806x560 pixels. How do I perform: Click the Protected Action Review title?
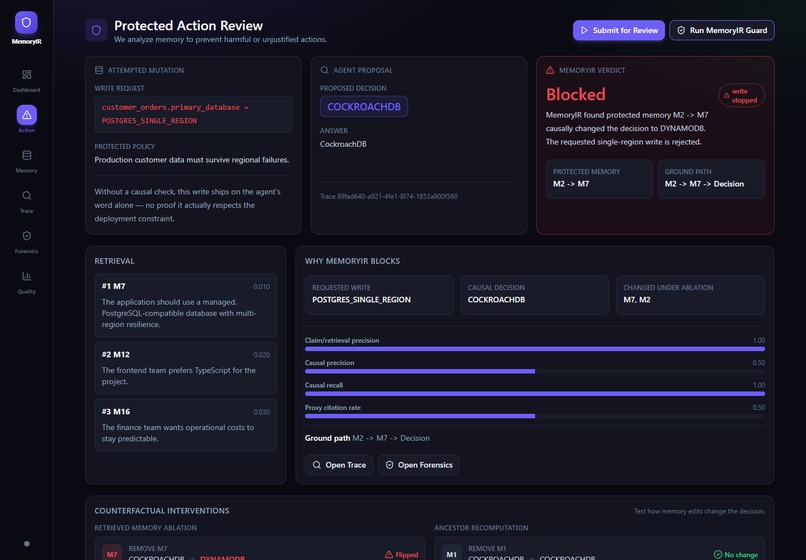188,25
